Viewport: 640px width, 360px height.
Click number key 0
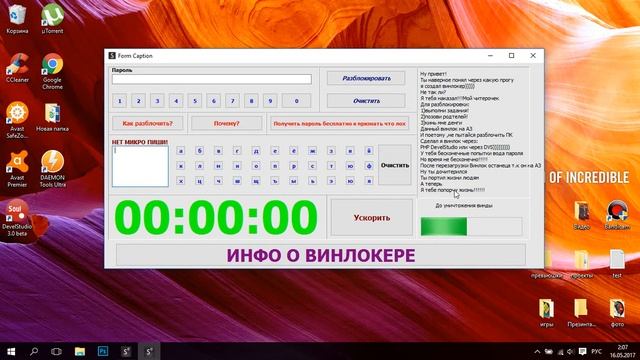coord(297,101)
